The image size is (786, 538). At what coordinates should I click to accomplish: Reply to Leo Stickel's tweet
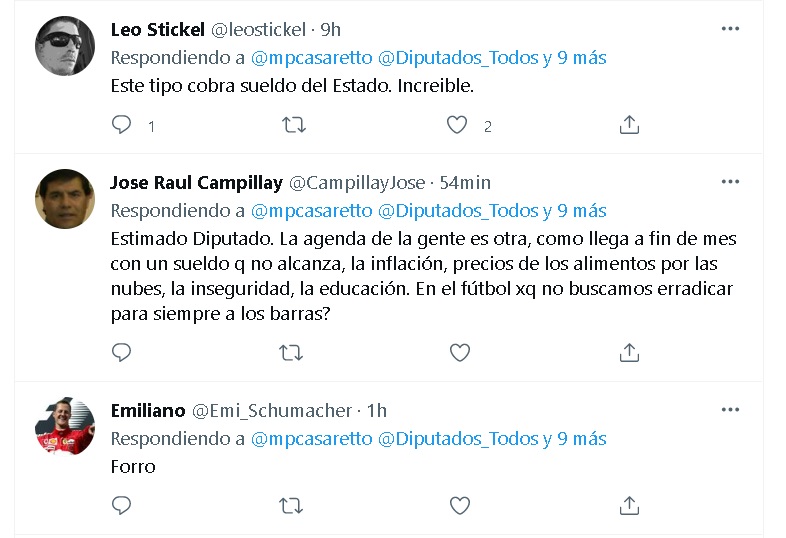point(122,125)
